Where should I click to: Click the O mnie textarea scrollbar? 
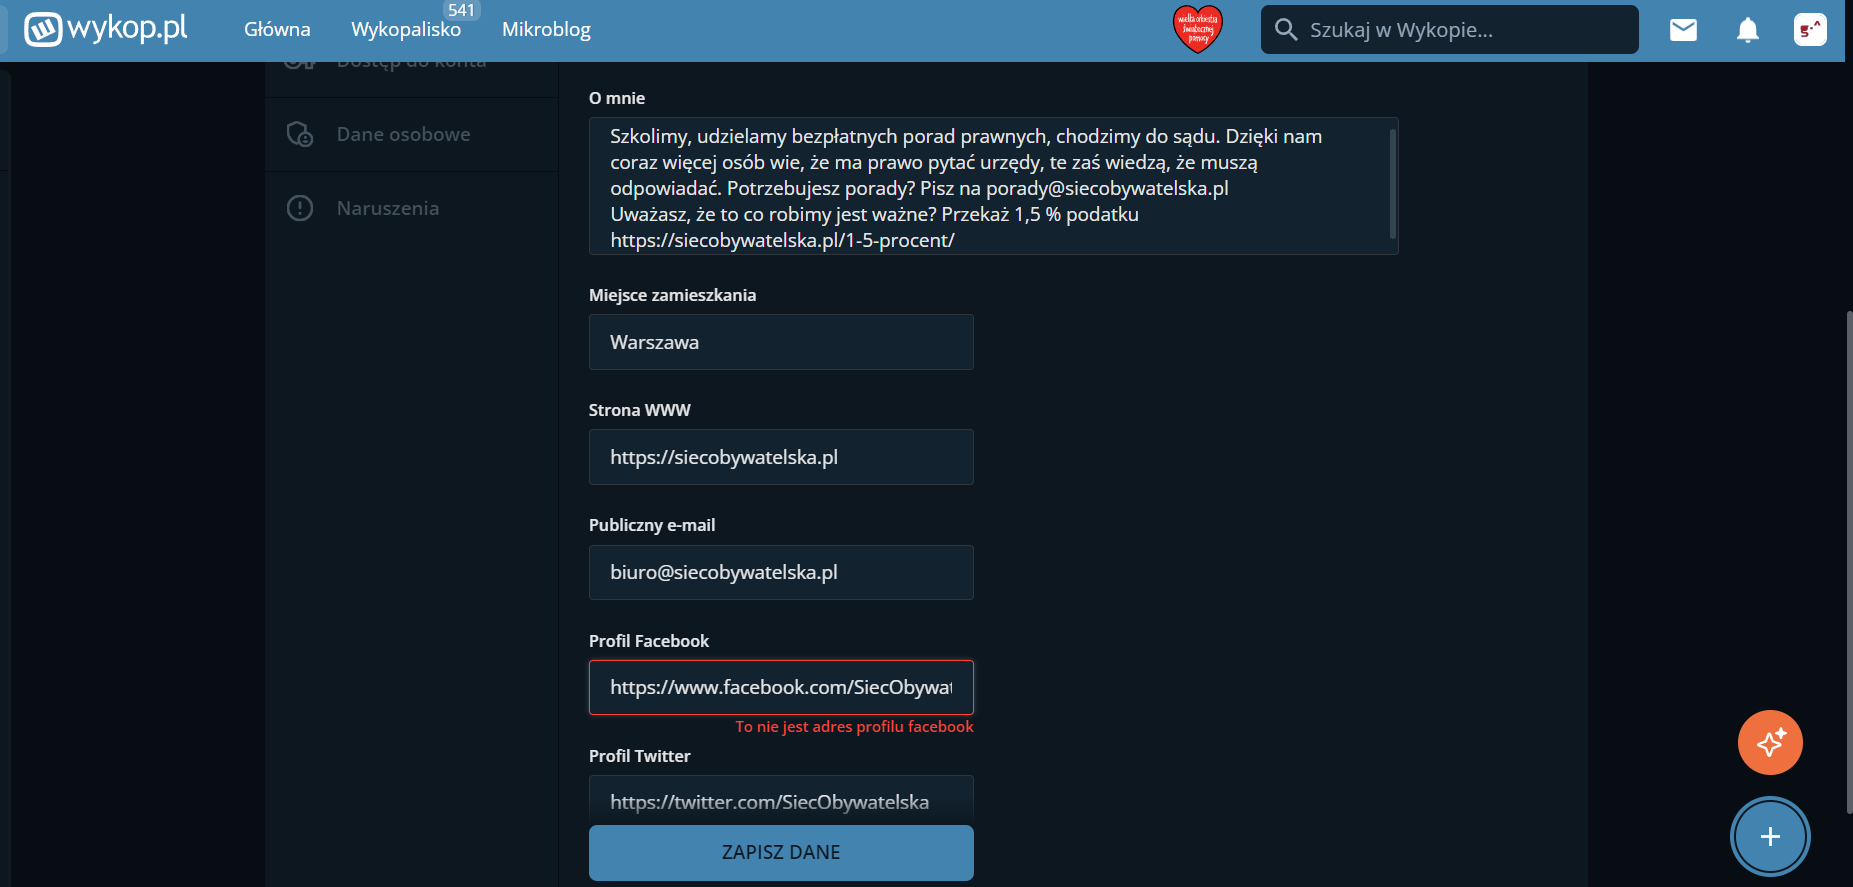tap(1392, 184)
